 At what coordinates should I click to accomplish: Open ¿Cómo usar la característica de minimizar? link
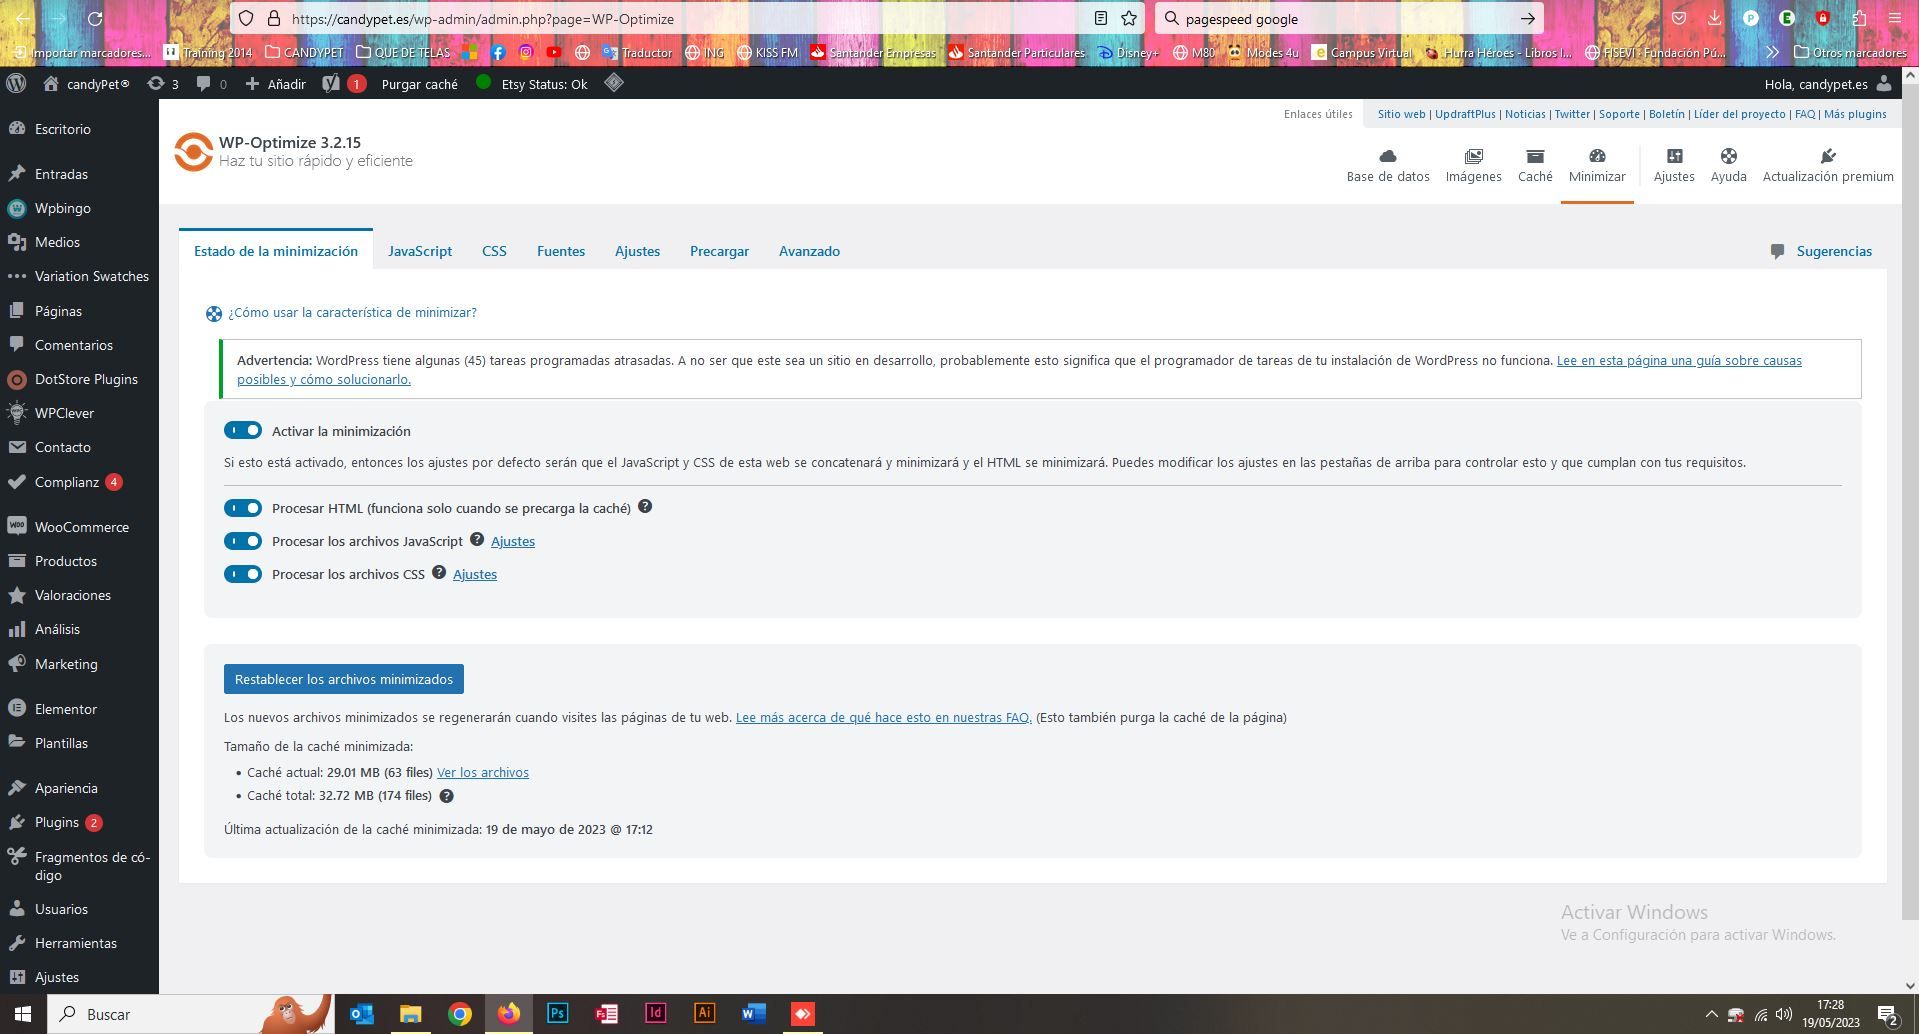[x=352, y=312]
